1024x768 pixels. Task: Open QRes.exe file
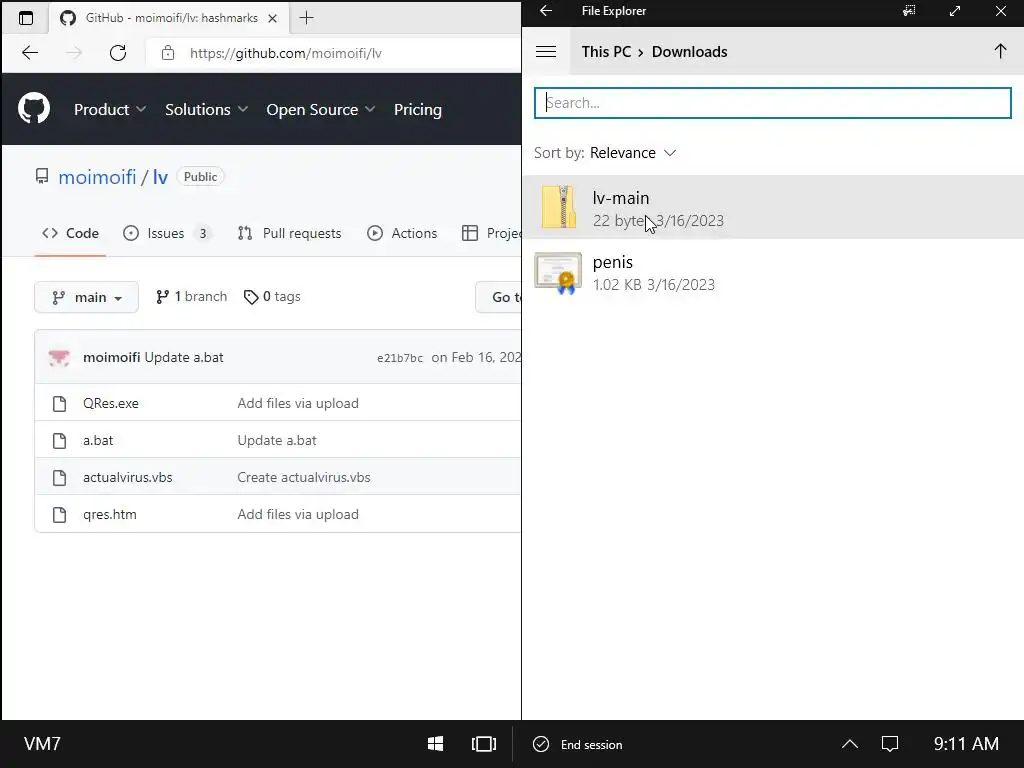pyautogui.click(x=110, y=403)
